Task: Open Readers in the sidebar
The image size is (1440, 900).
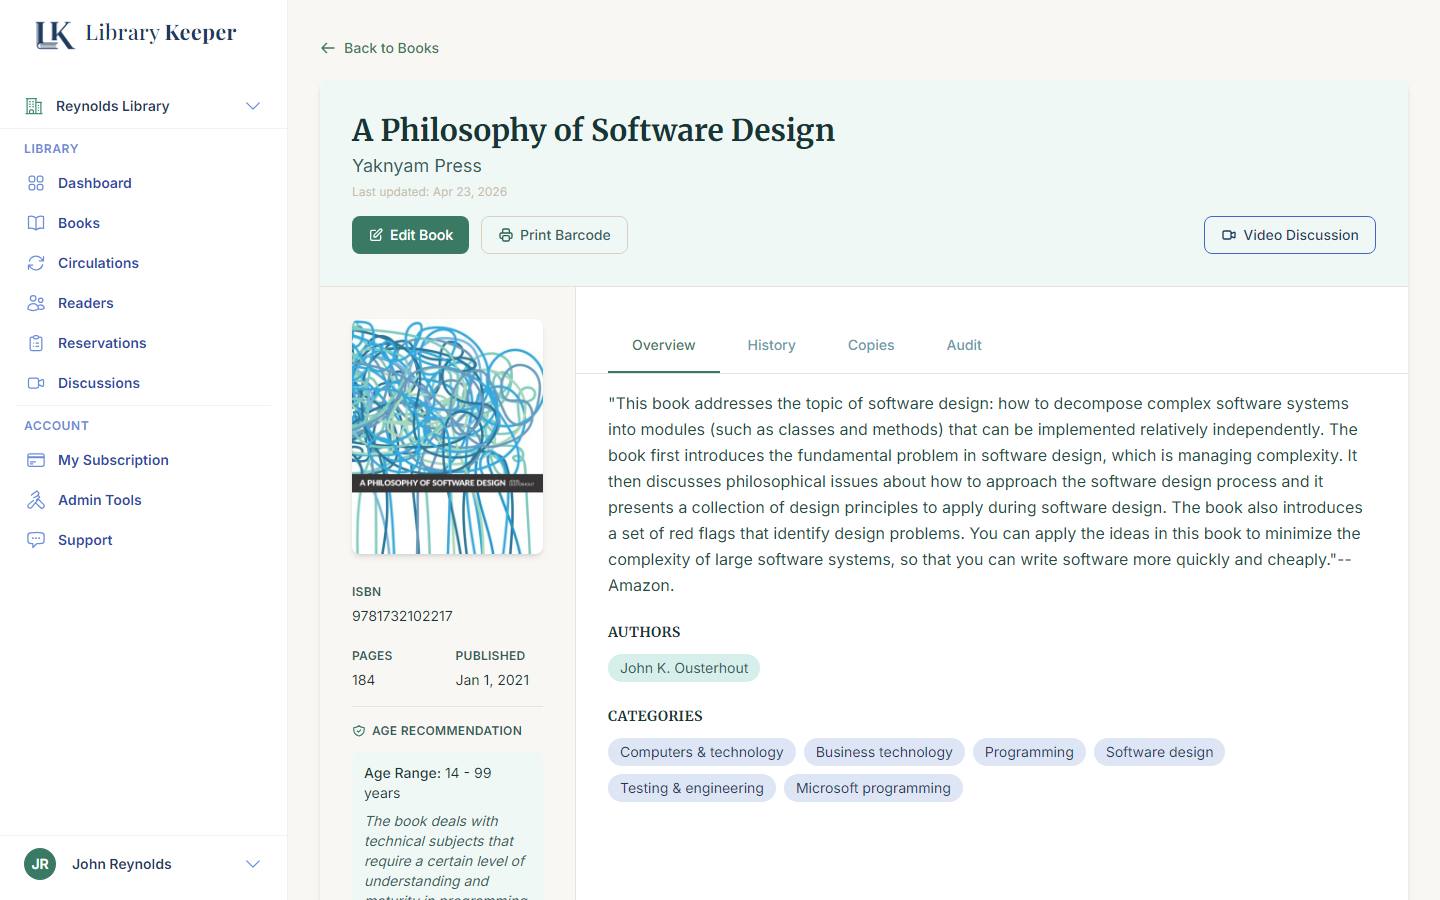Action: 144,303
